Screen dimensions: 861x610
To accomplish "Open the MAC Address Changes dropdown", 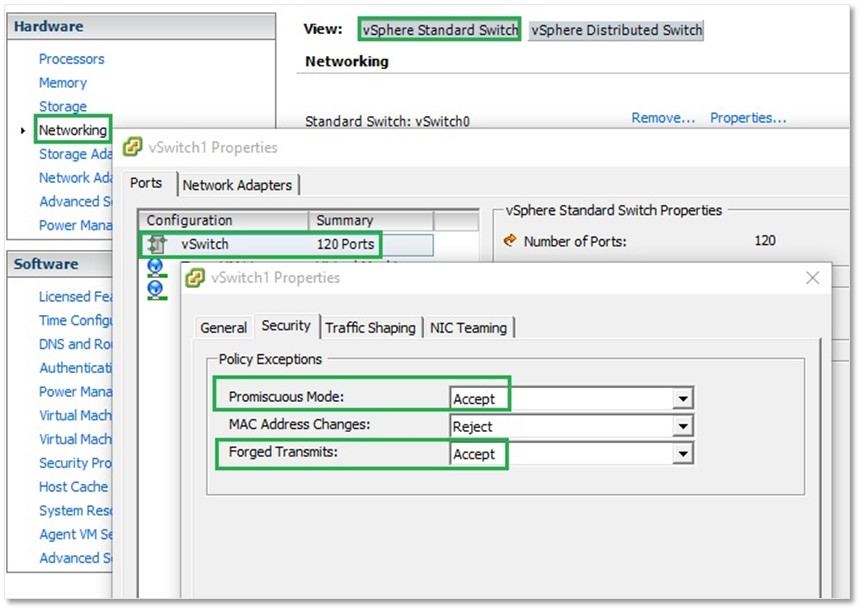I will click(x=683, y=426).
